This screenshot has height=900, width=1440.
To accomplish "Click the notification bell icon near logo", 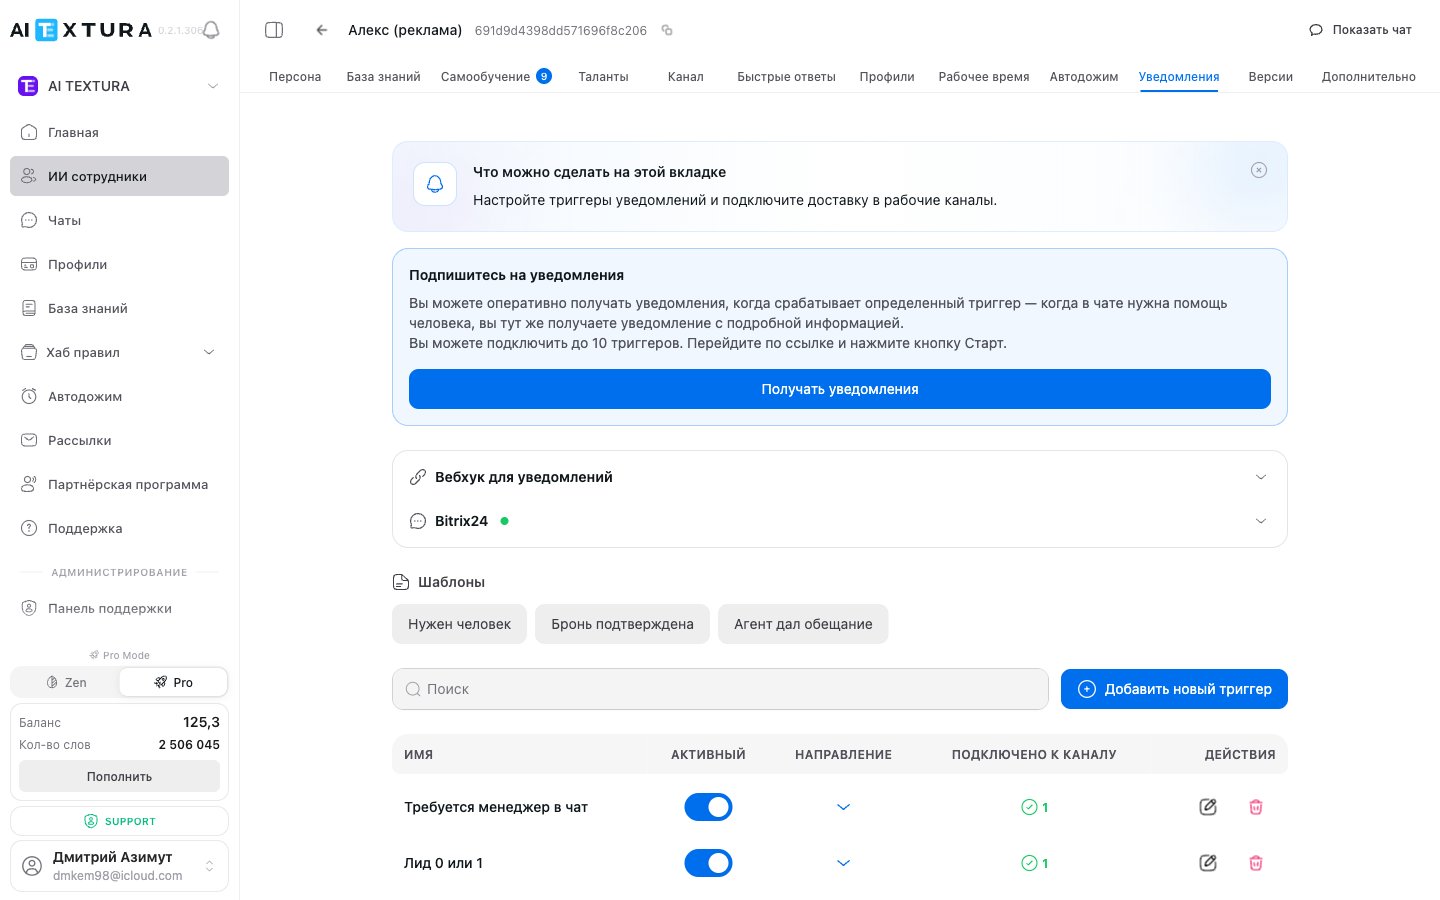I will 211,30.
